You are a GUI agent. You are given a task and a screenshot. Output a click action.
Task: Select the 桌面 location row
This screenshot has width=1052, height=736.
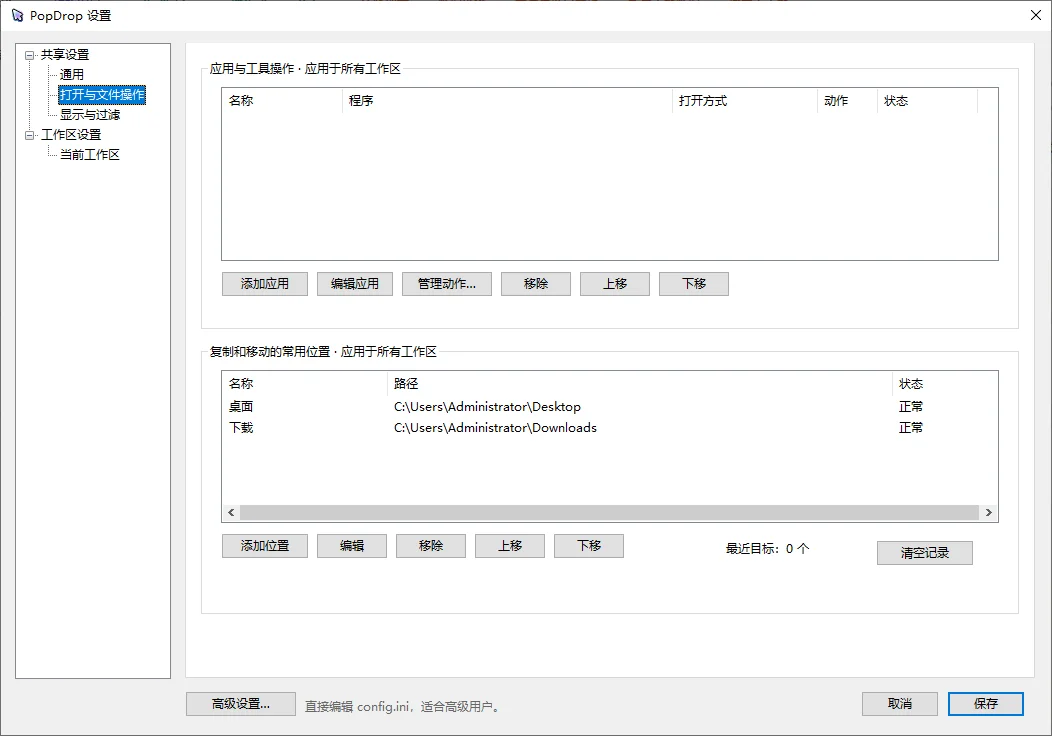pyautogui.click(x=610, y=407)
